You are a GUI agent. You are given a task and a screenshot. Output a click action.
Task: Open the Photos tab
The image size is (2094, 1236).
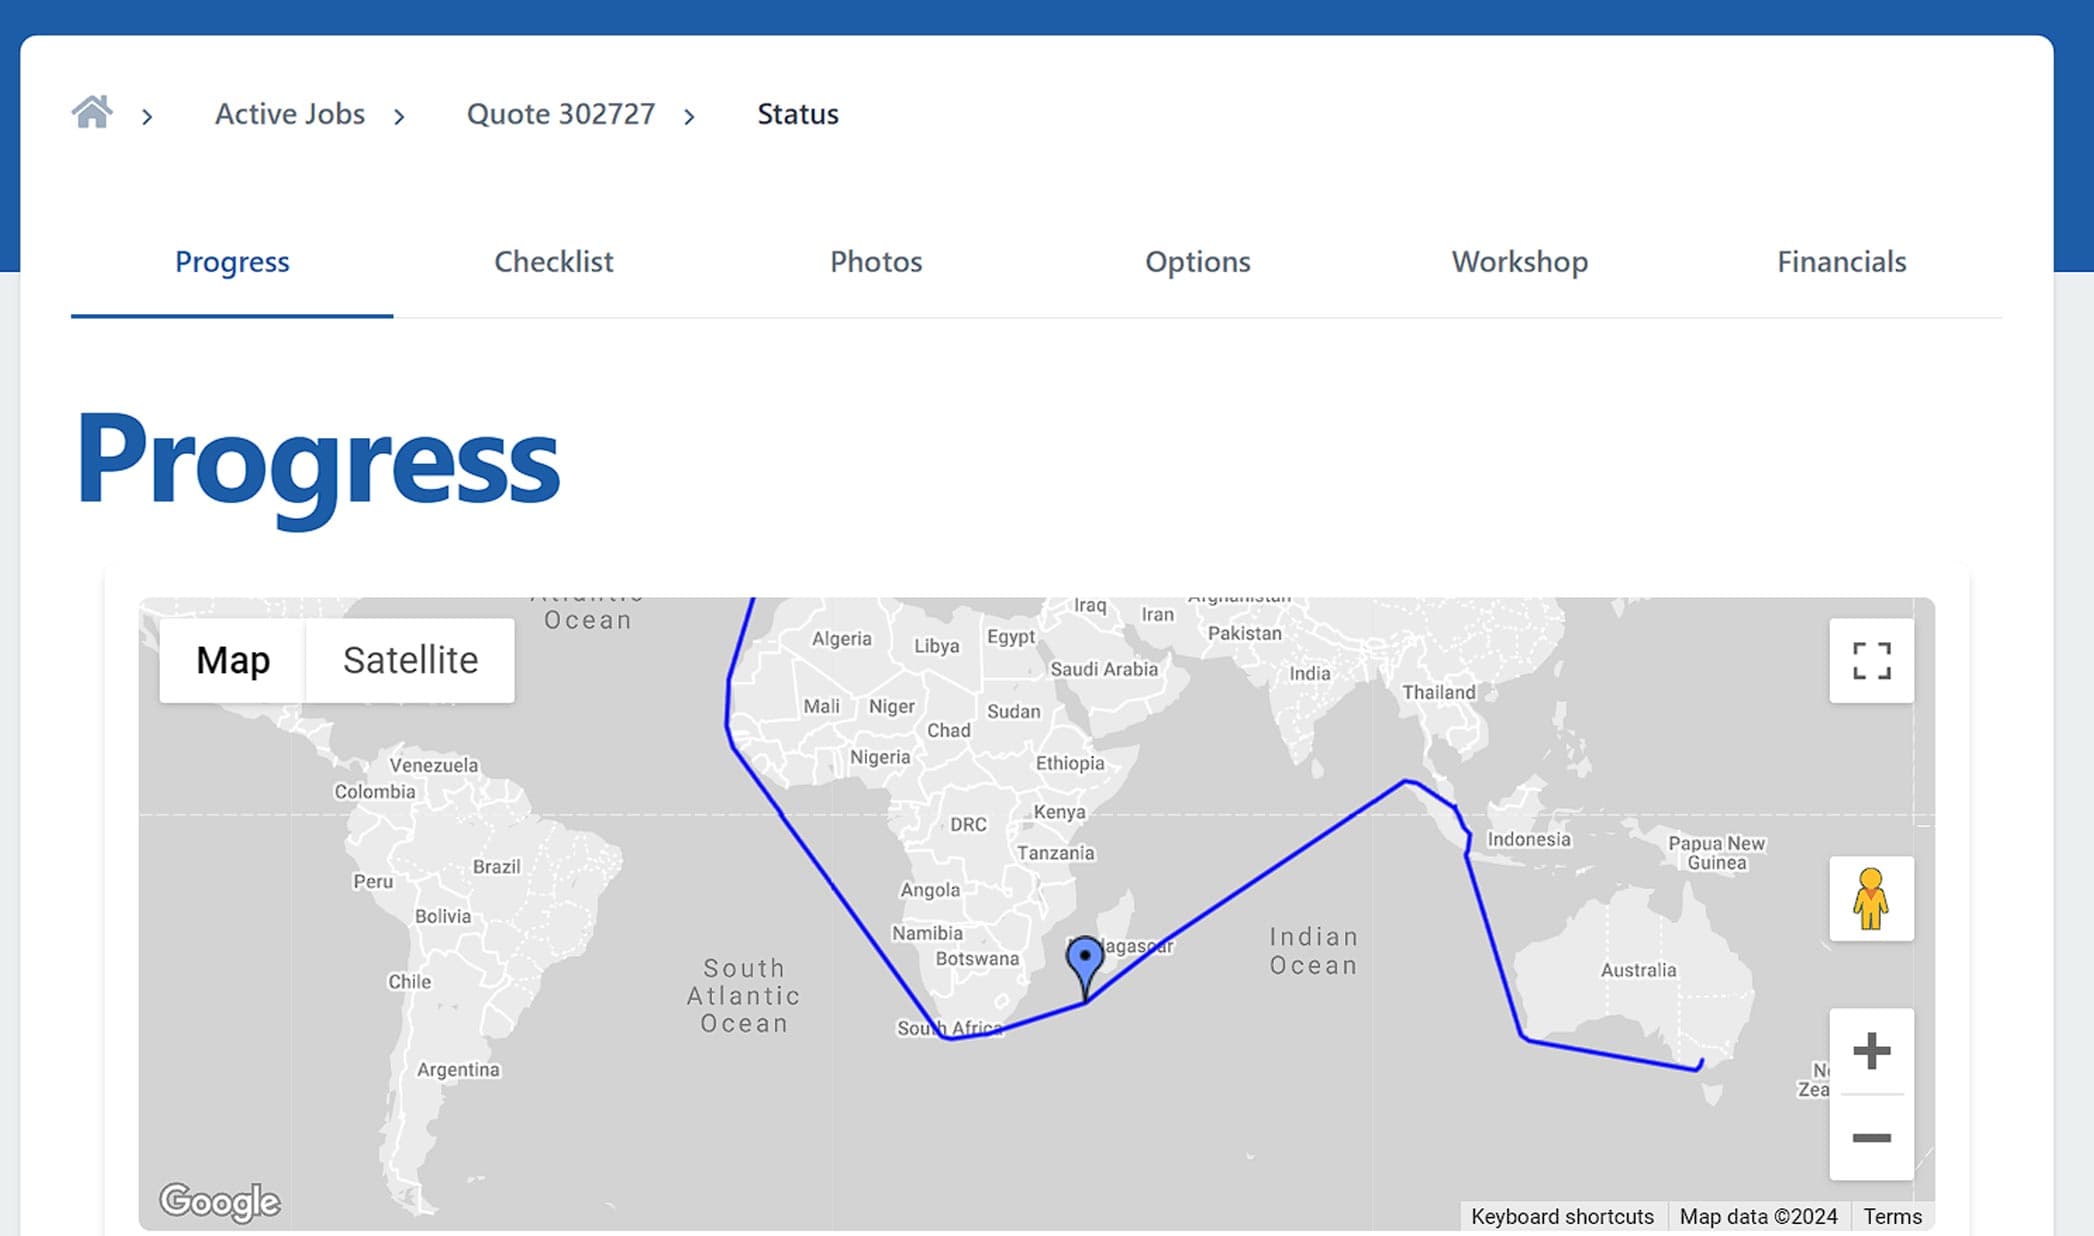[876, 261]
